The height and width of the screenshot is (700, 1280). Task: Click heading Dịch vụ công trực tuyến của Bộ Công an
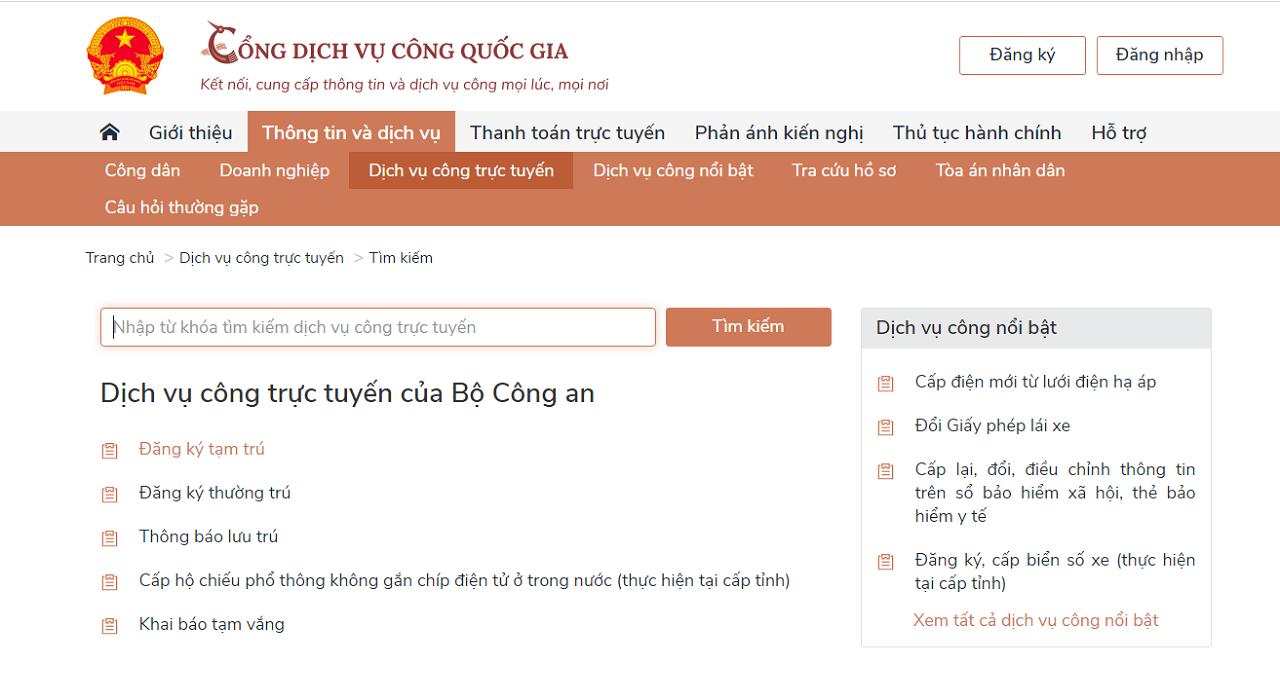tap(347, 393)
